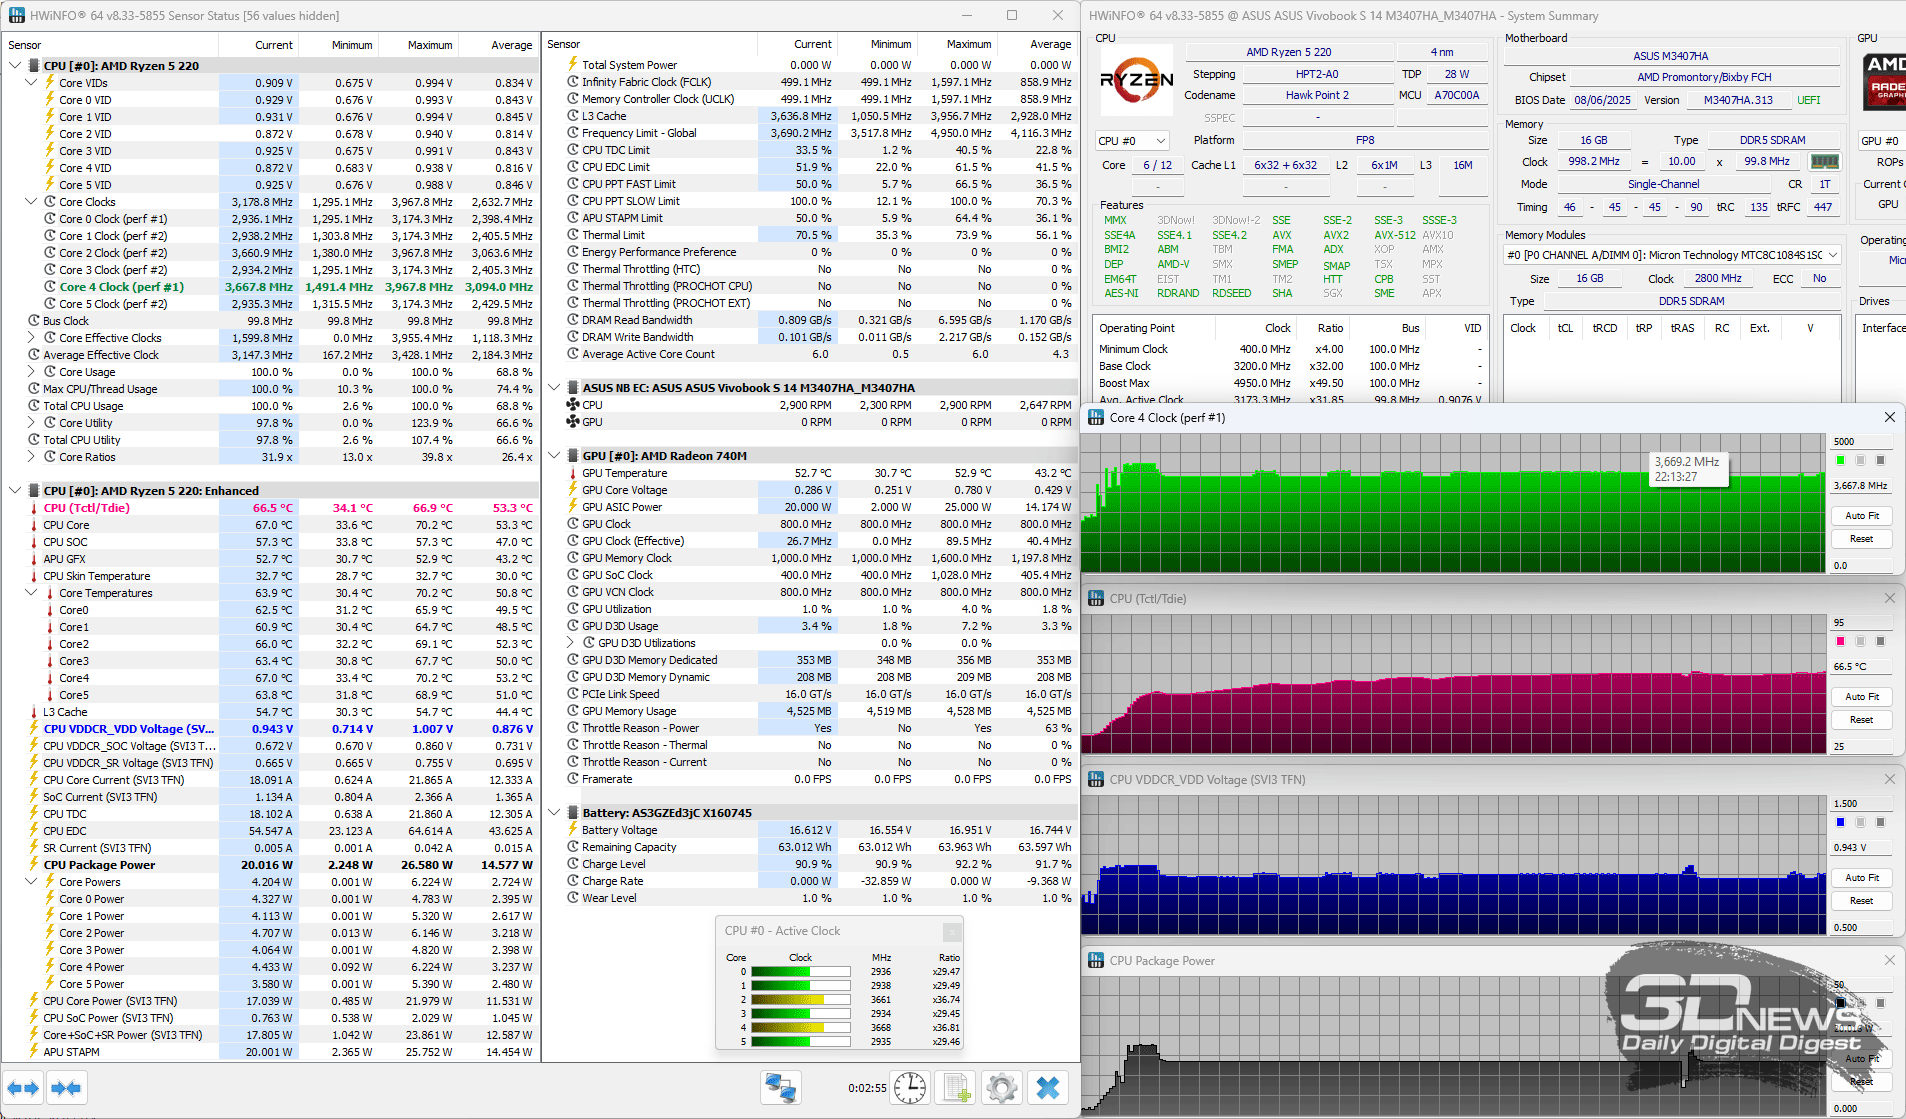1906x1119 pixels.
Task: Open the memory module selection dropdown
Action: (1832, 255)
